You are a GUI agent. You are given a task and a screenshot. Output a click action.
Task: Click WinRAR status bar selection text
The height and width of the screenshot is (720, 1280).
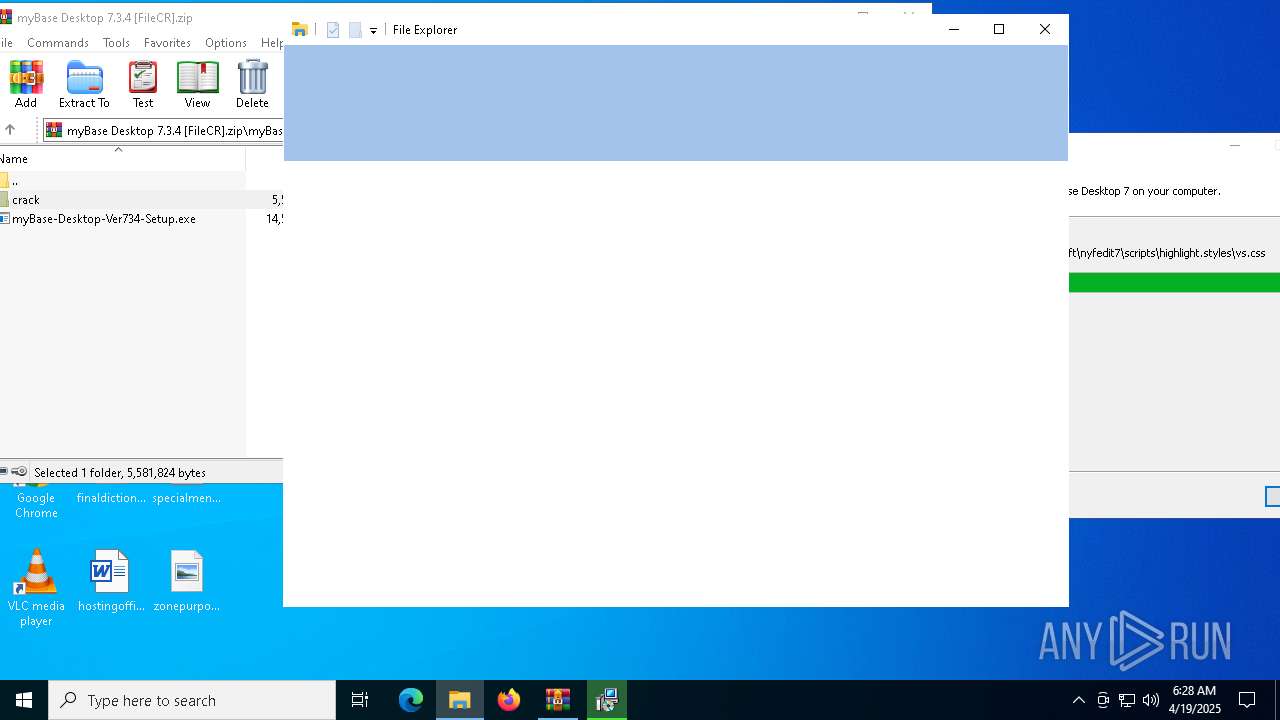click(x=120, y=473)
